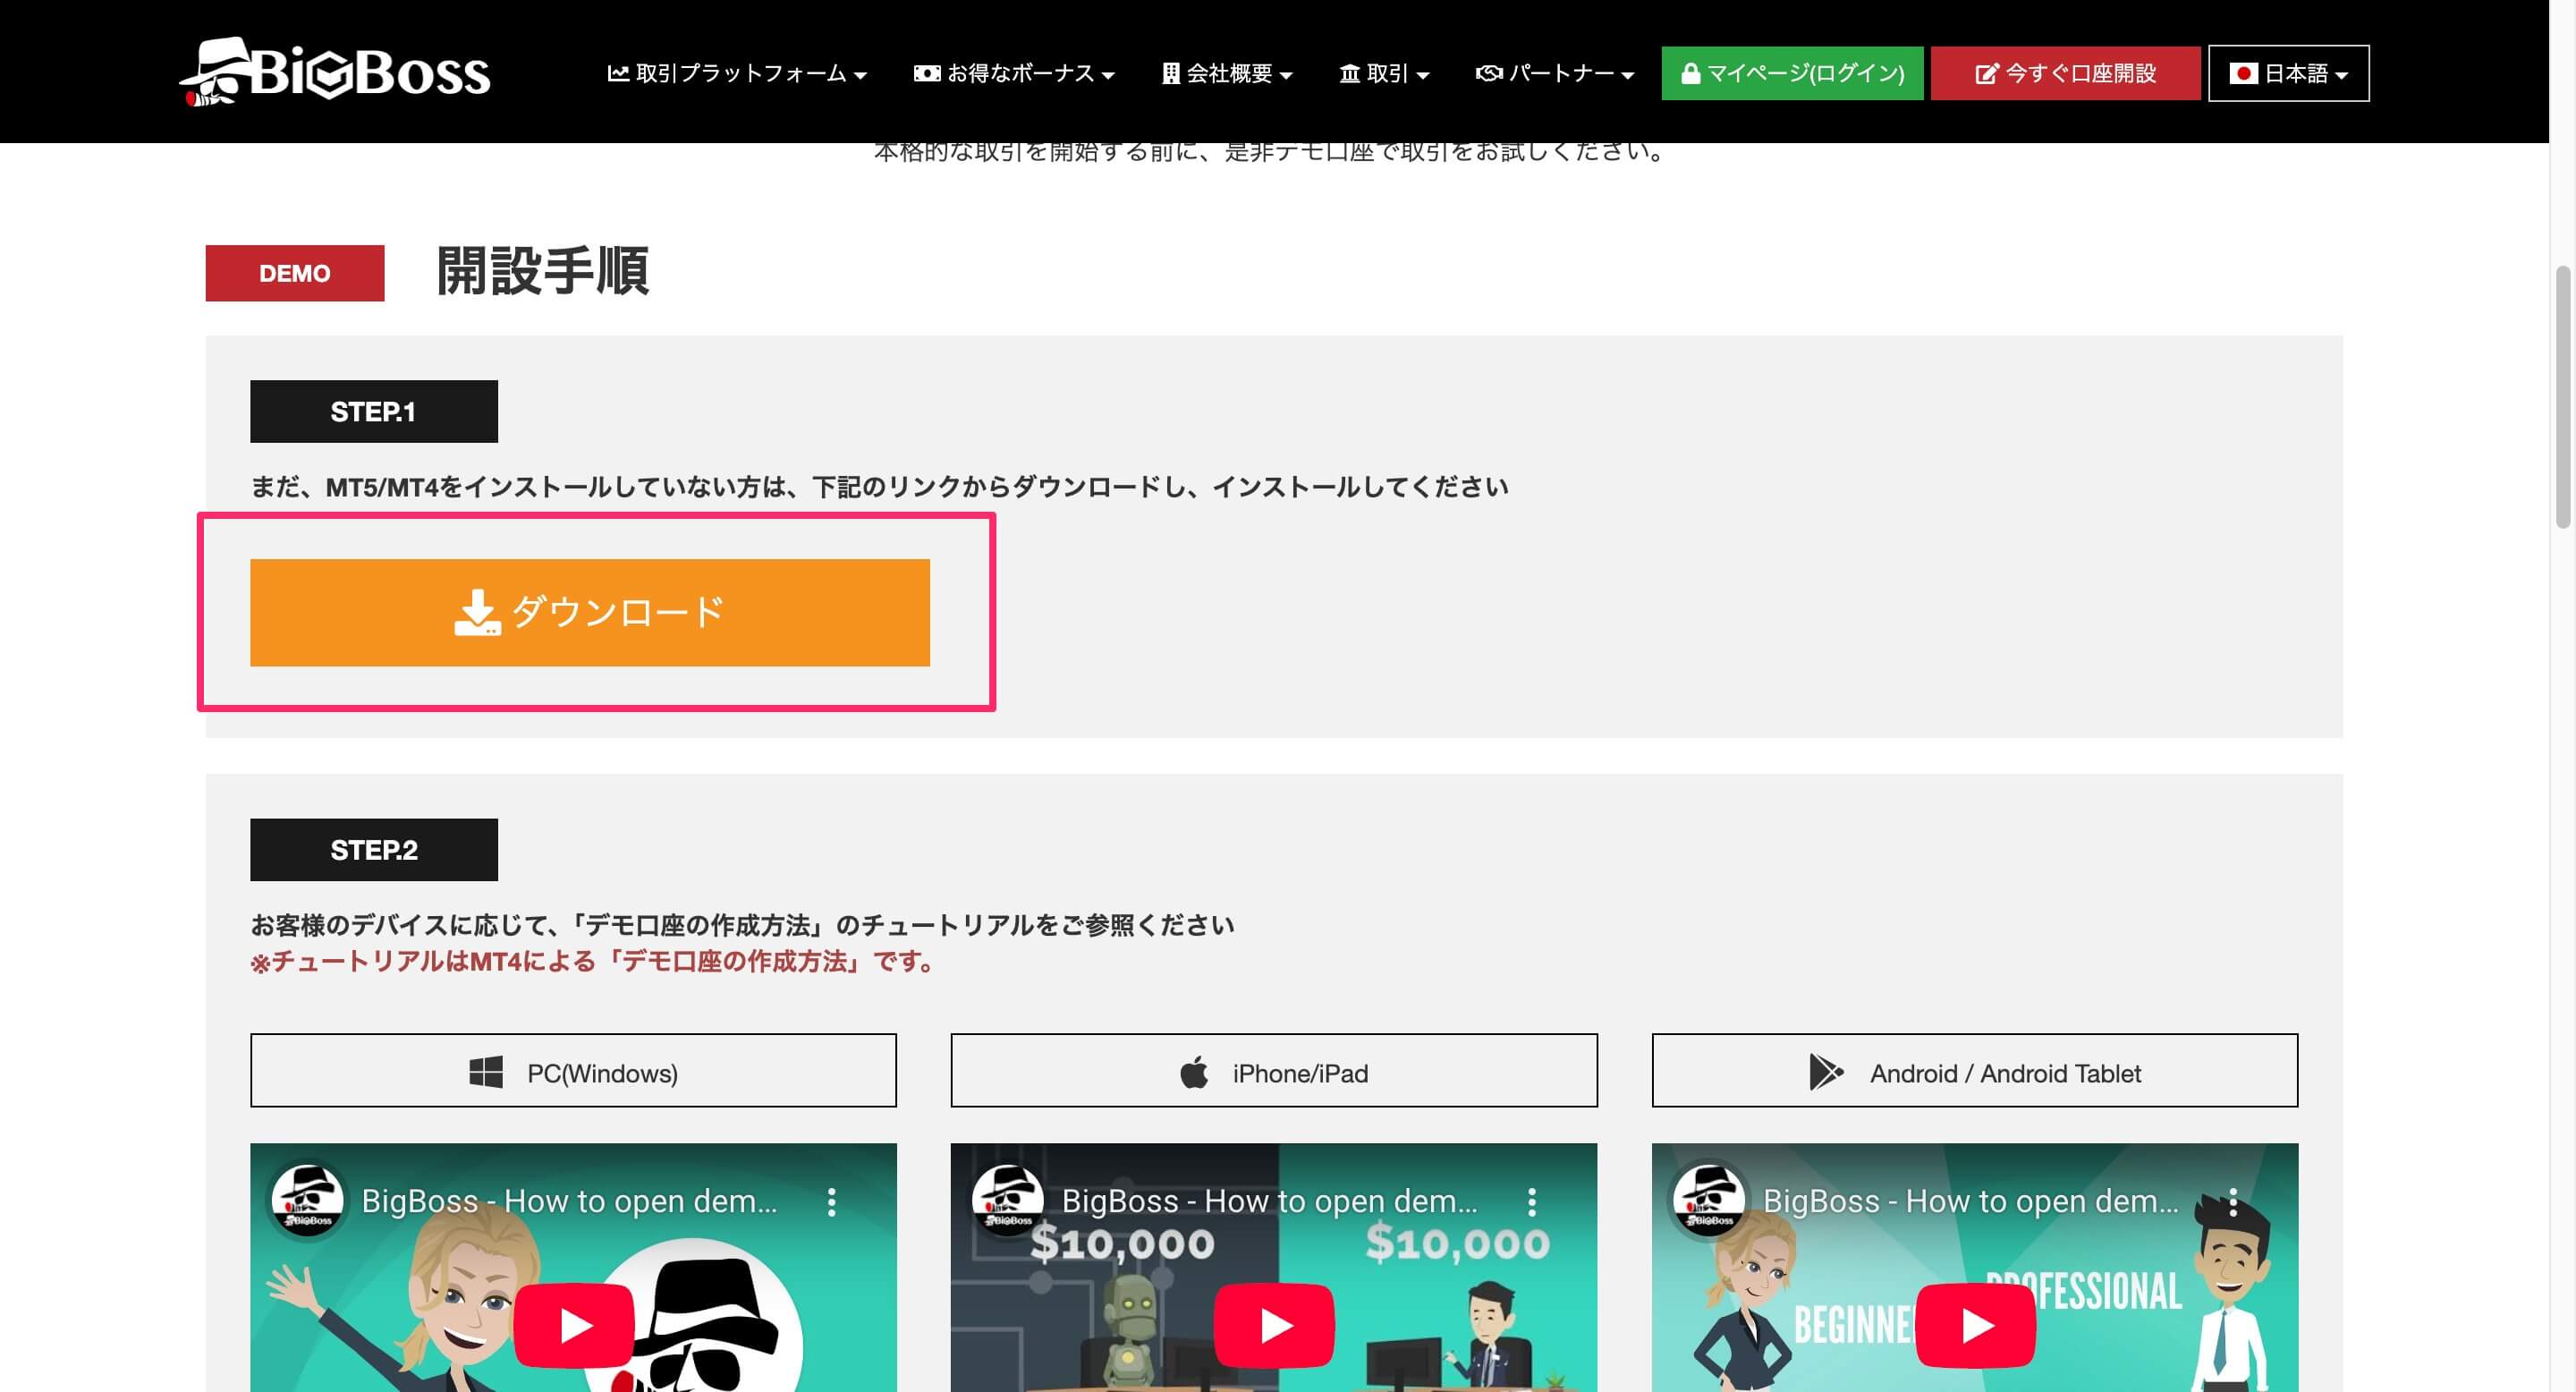Select Android / Android Tablet button
This screenshot has height=1392, width=2576.
[1974, 1071]
